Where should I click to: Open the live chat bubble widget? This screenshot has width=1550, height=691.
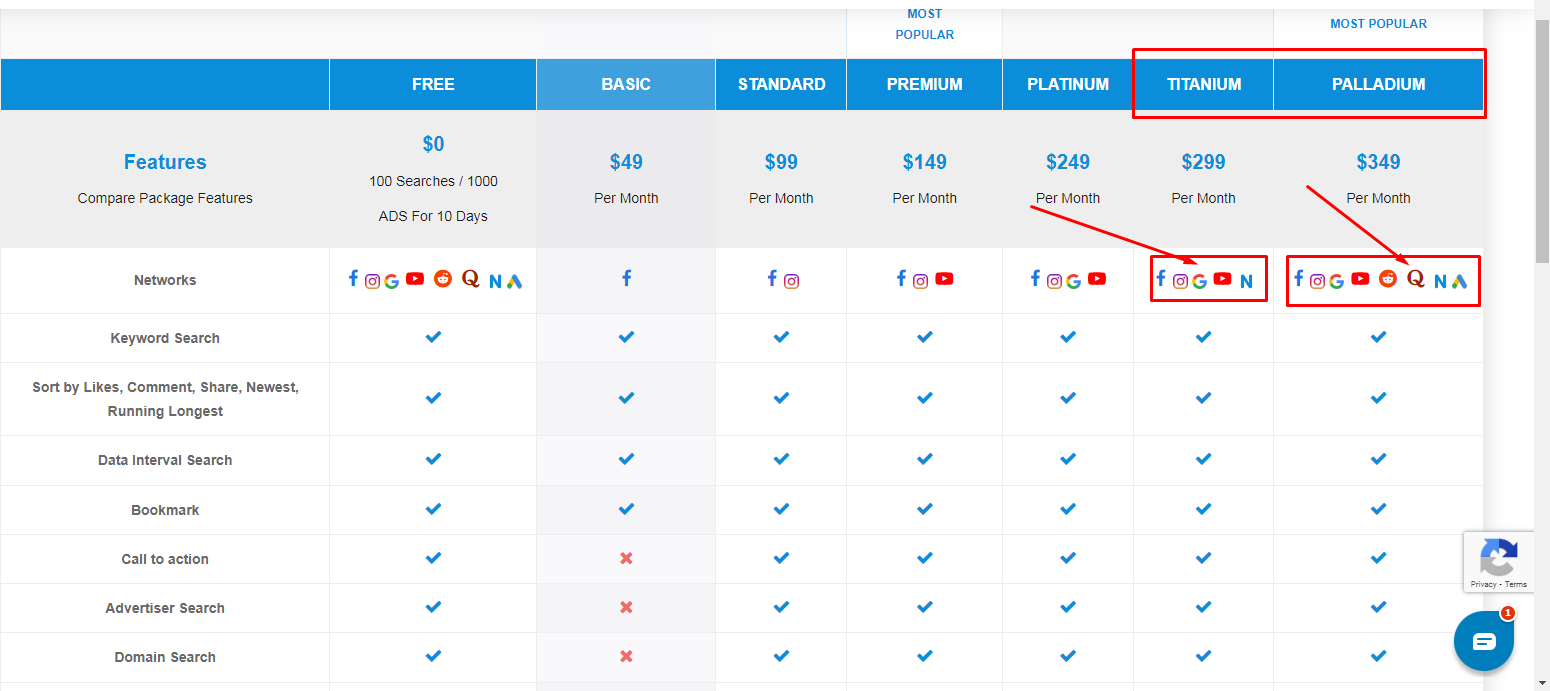point(1484,641)
